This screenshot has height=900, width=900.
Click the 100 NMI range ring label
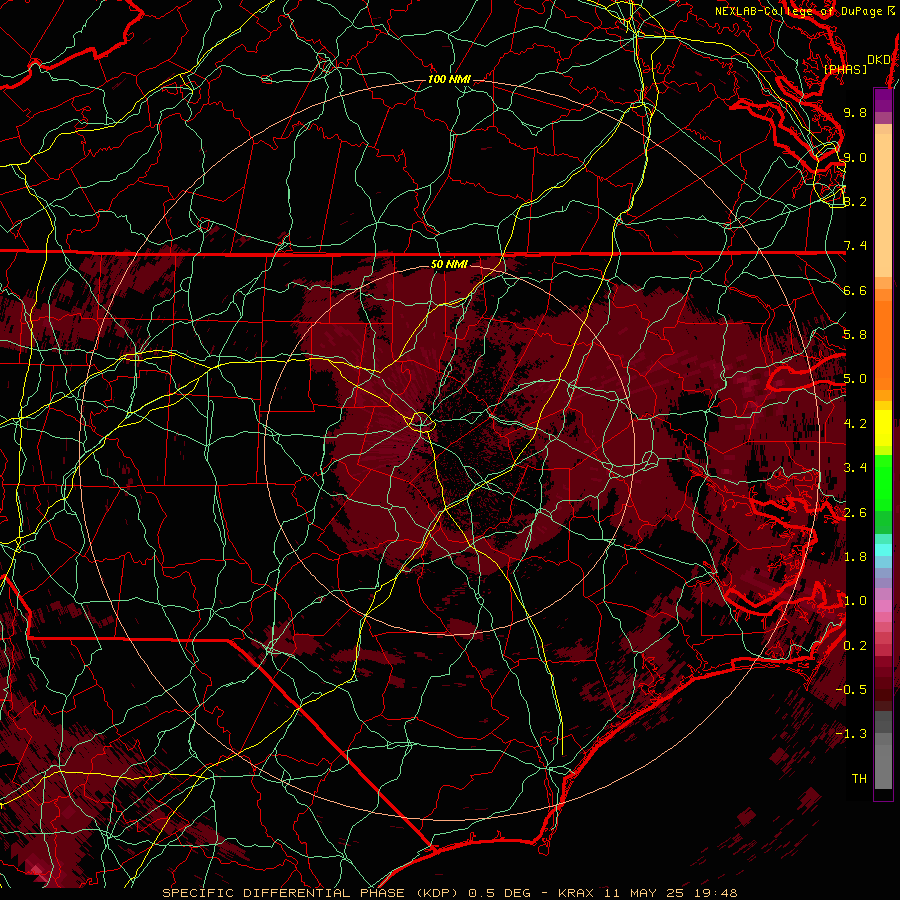(x=449, y=79)
